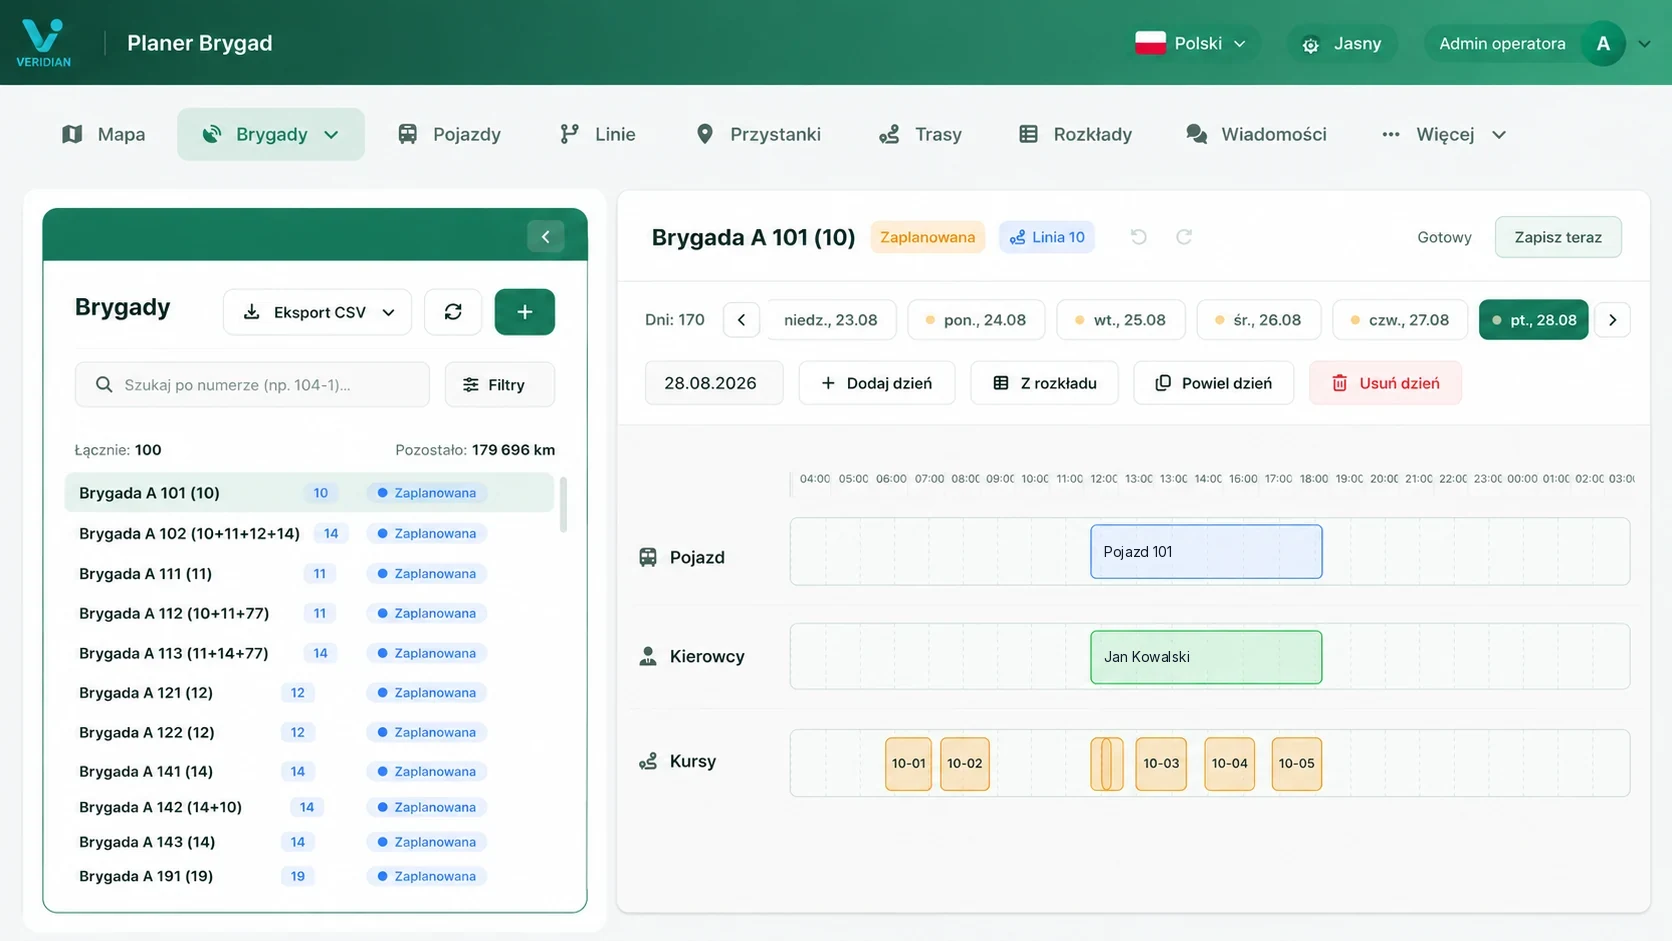Open the Veridian logo home

pyautogui.click(x=43, y=43)
